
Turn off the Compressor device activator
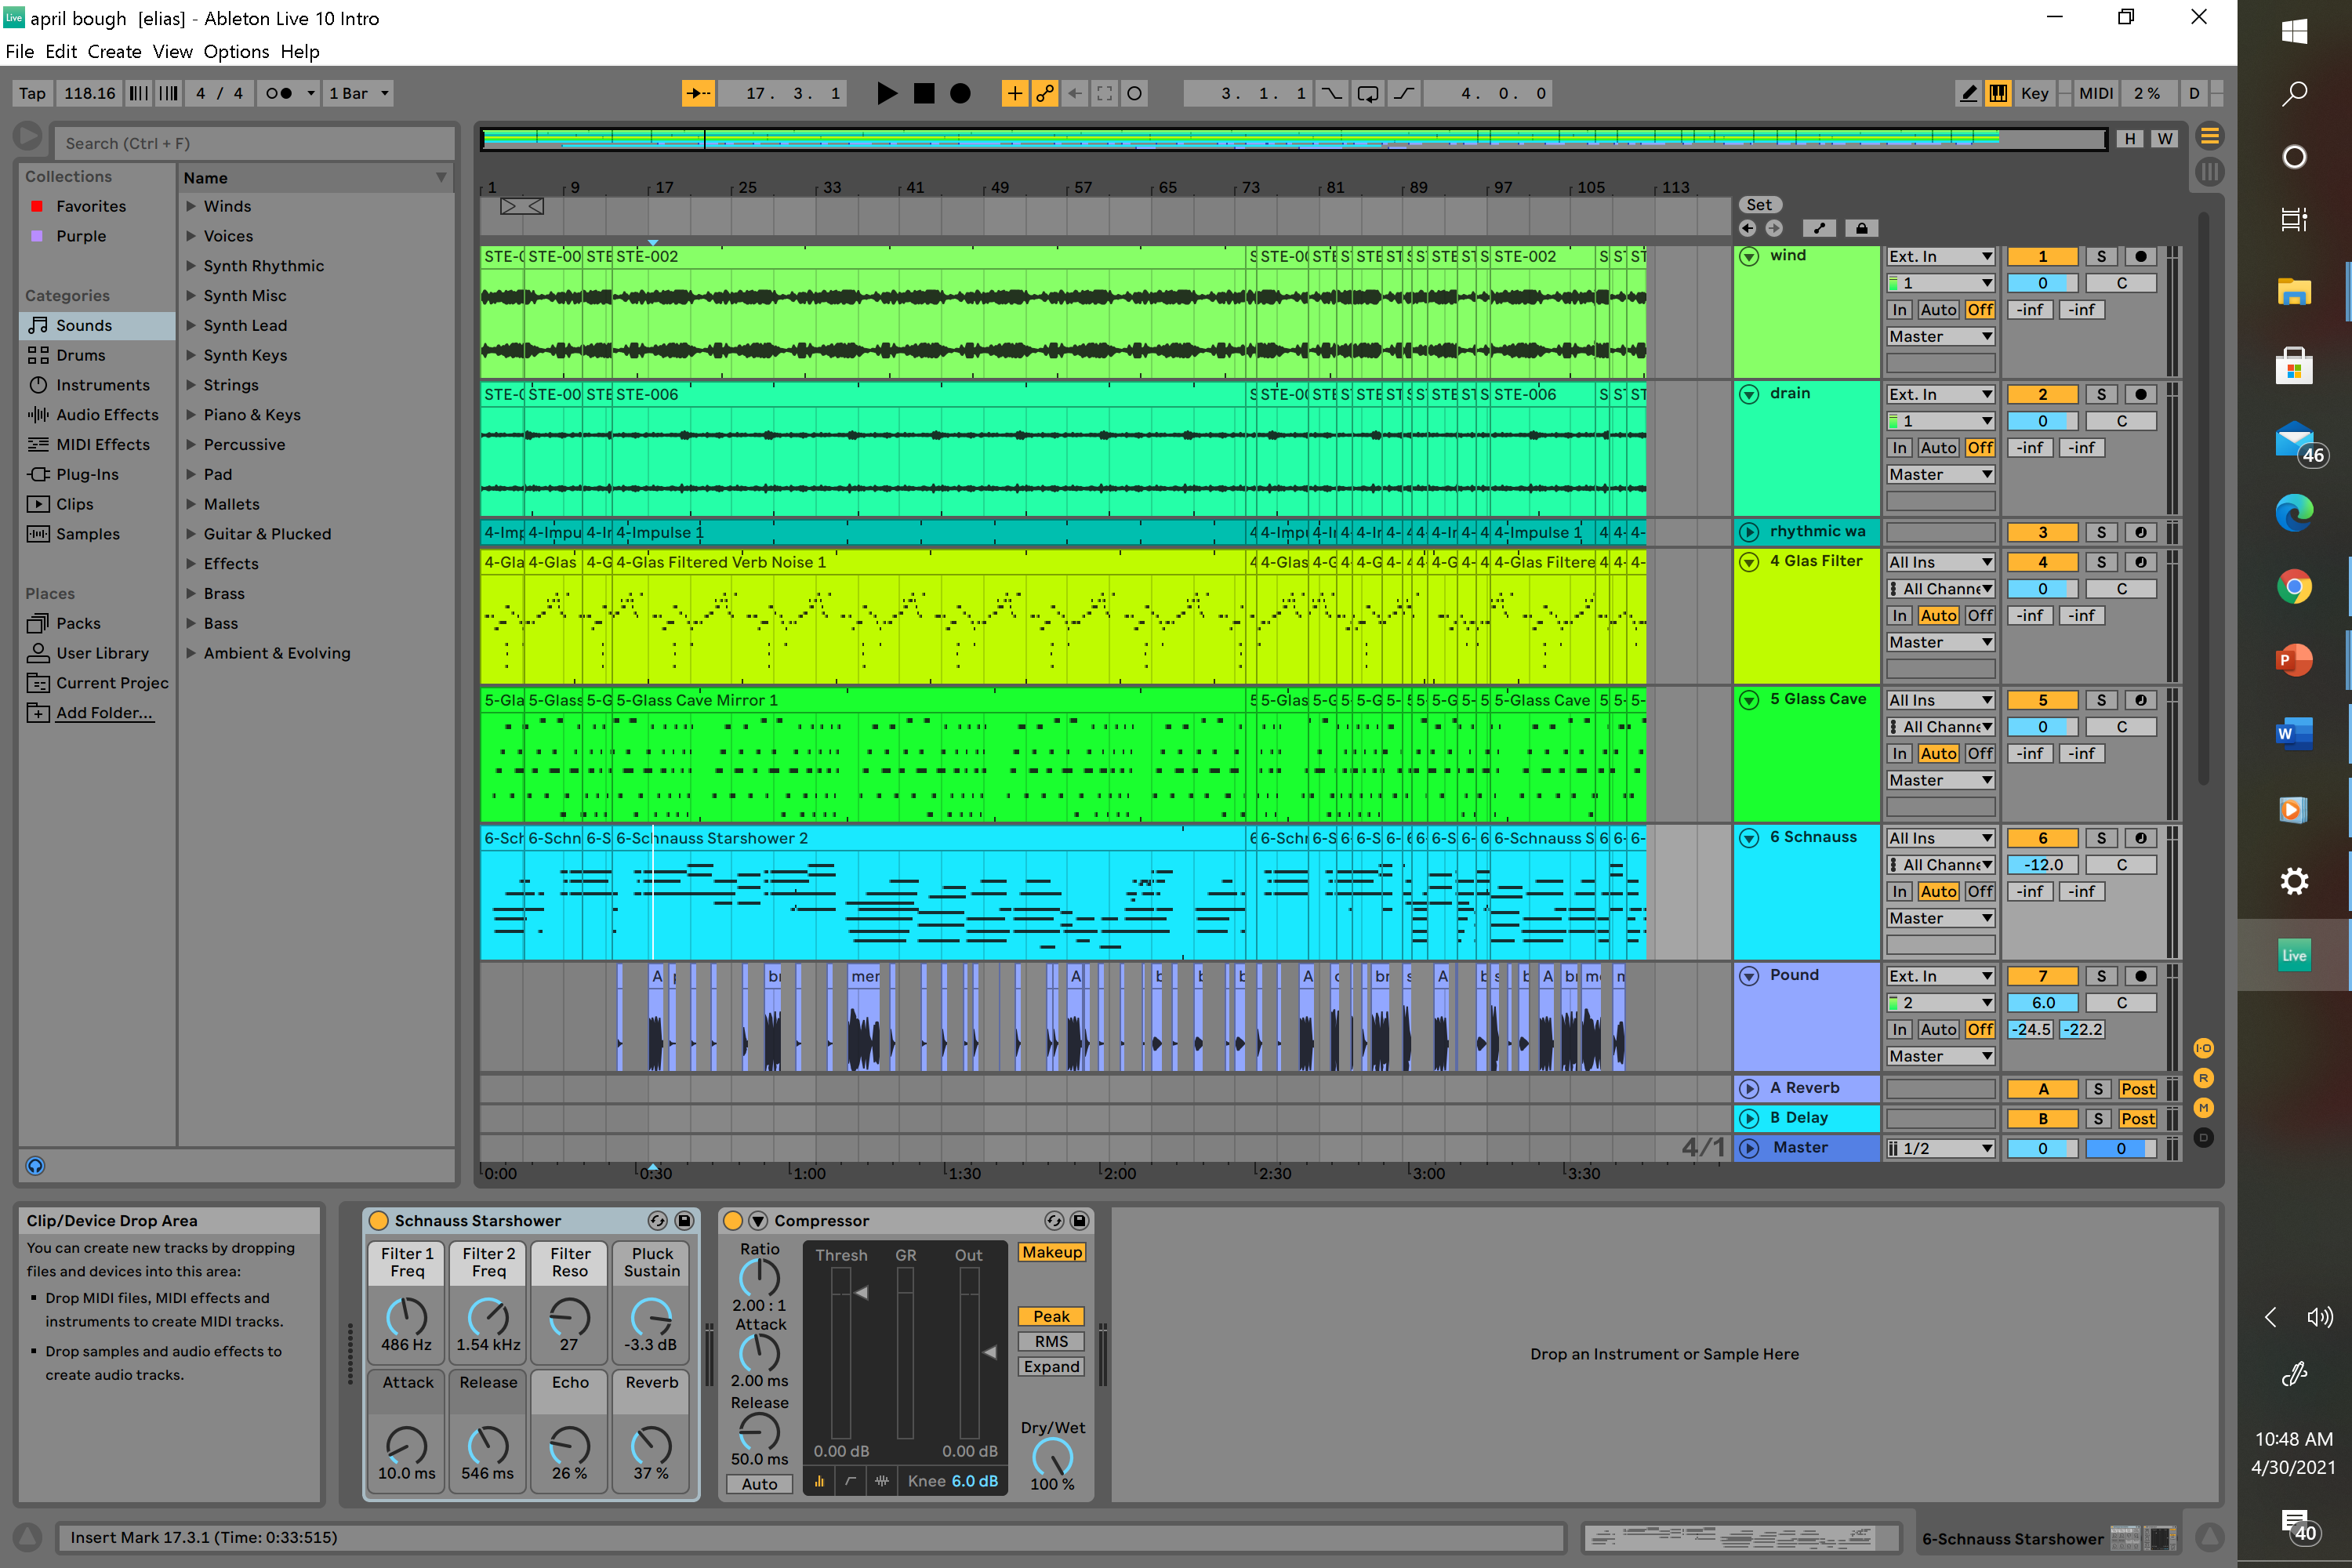732,1220
